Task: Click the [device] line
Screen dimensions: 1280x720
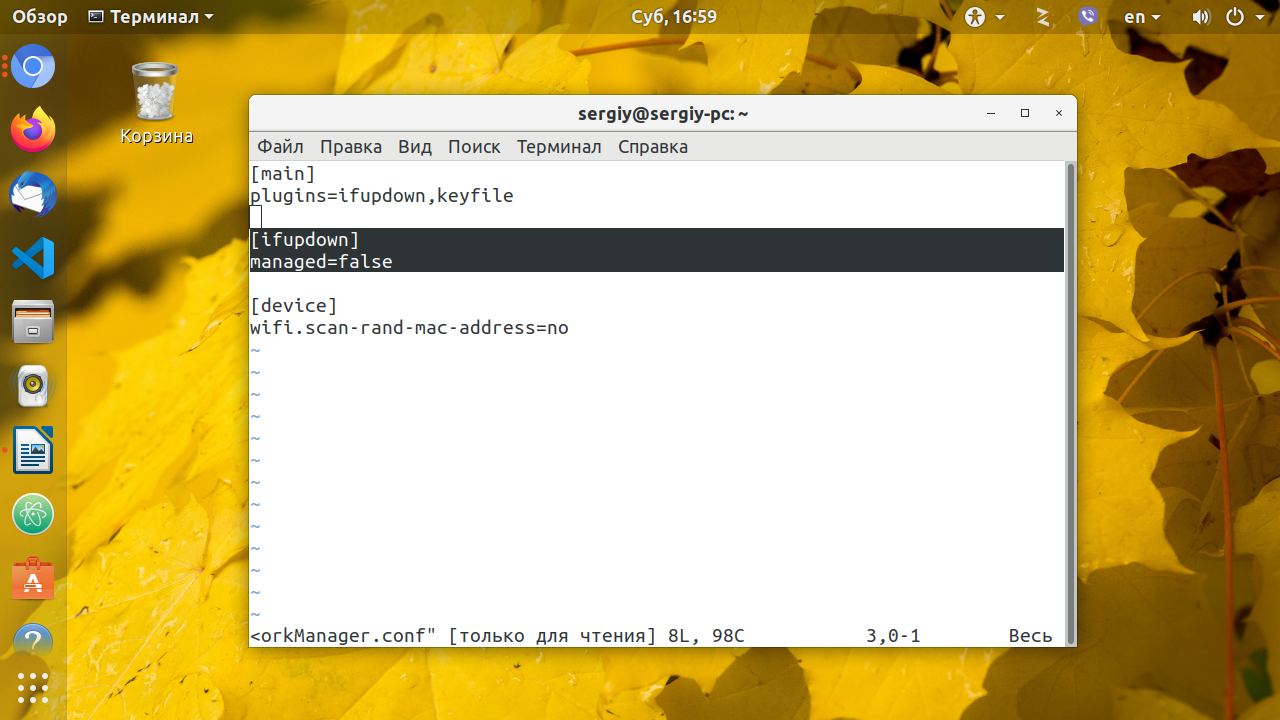Action: [x=294, y=306]
